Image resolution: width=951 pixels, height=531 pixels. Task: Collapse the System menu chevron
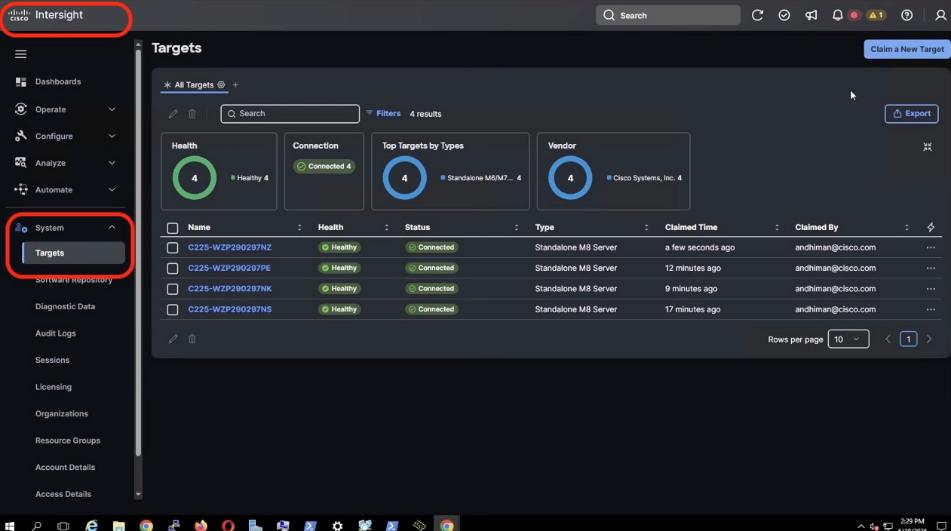[112, 227]
